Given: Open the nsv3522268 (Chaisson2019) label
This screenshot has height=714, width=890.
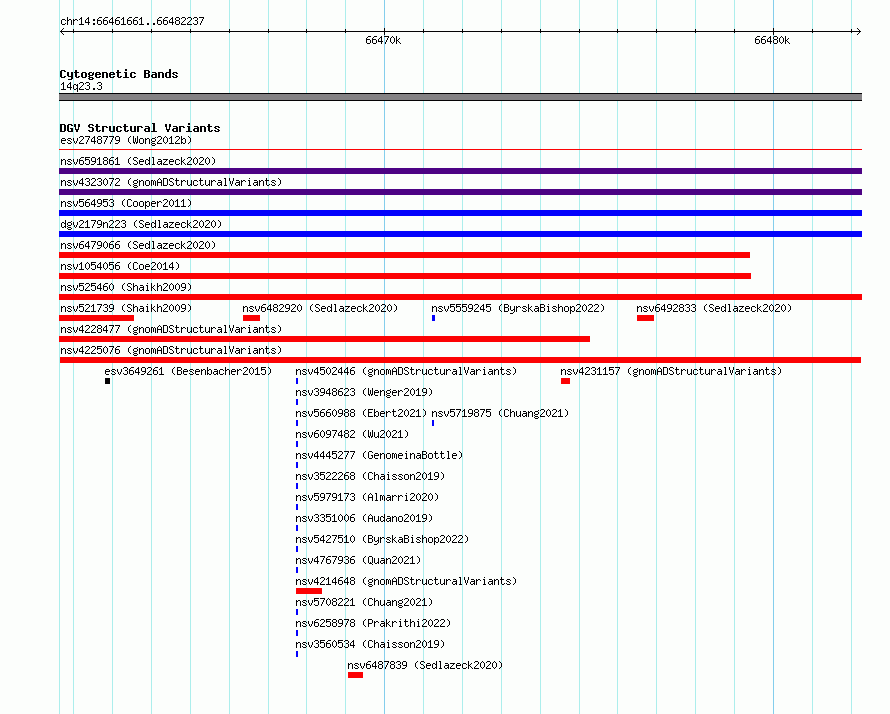Looking at the screenshot, I should point(370,476).
